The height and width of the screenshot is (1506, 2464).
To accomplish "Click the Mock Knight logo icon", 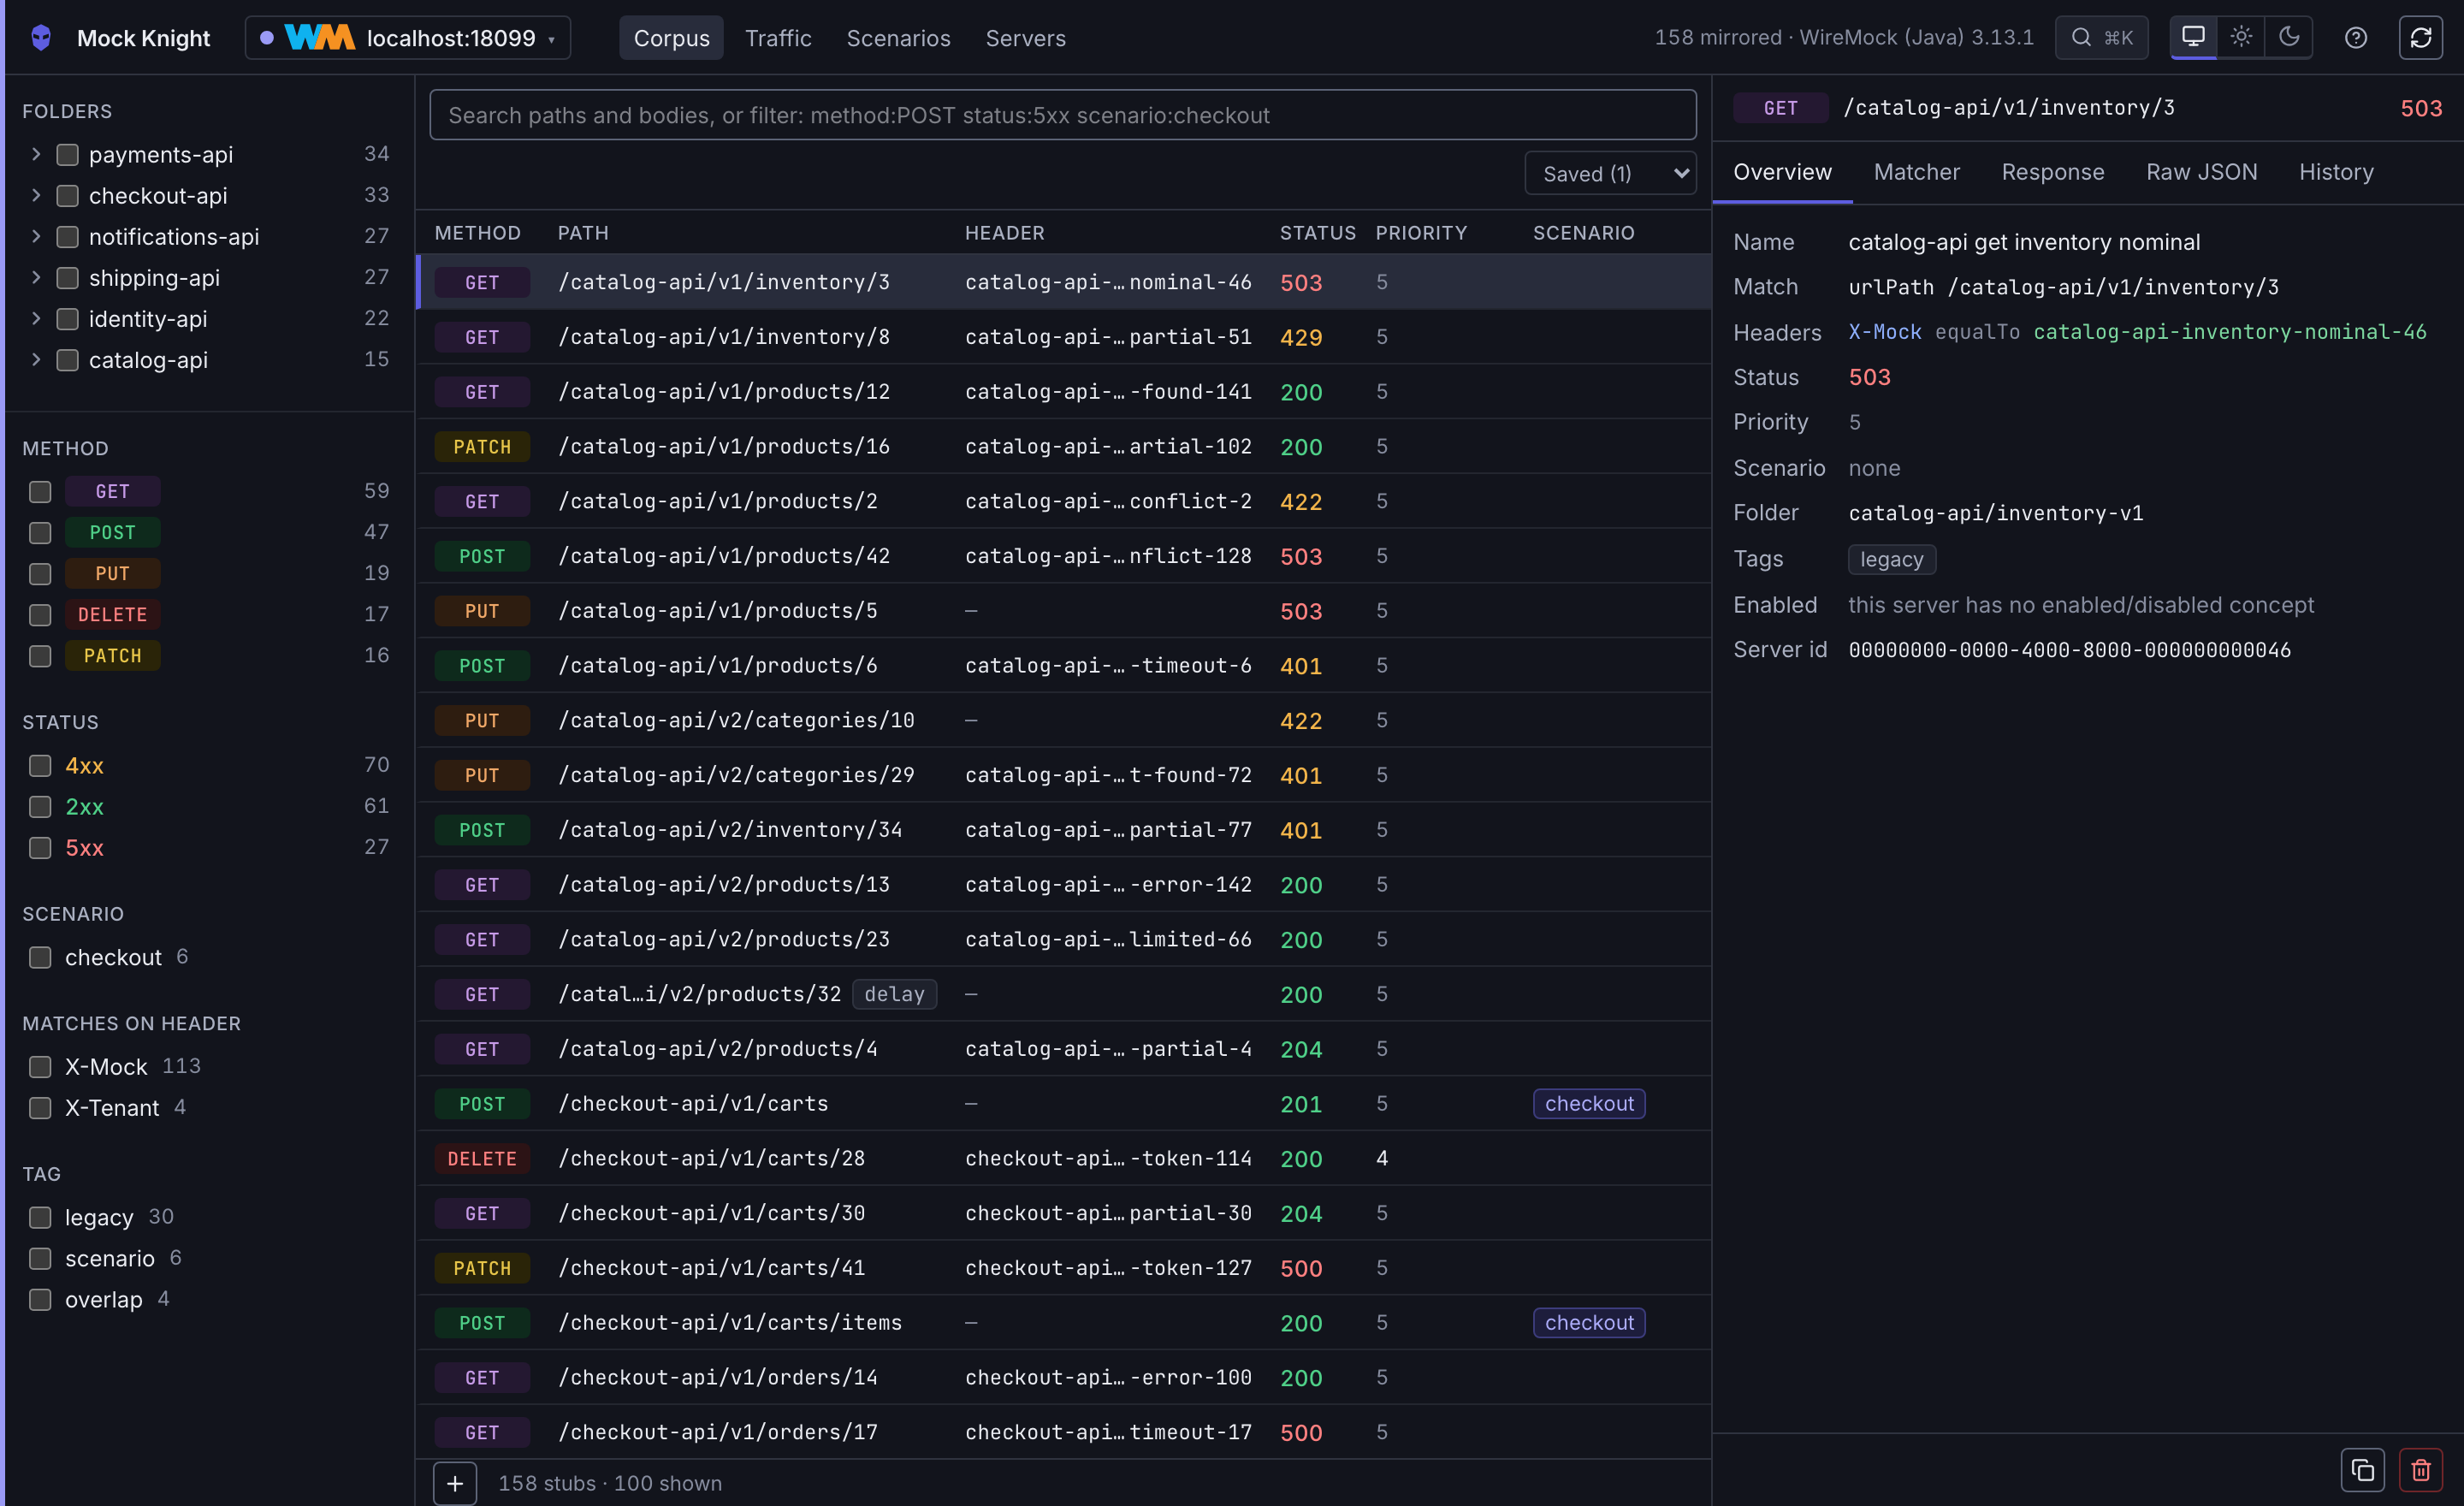I will click(x=41, y=38).
